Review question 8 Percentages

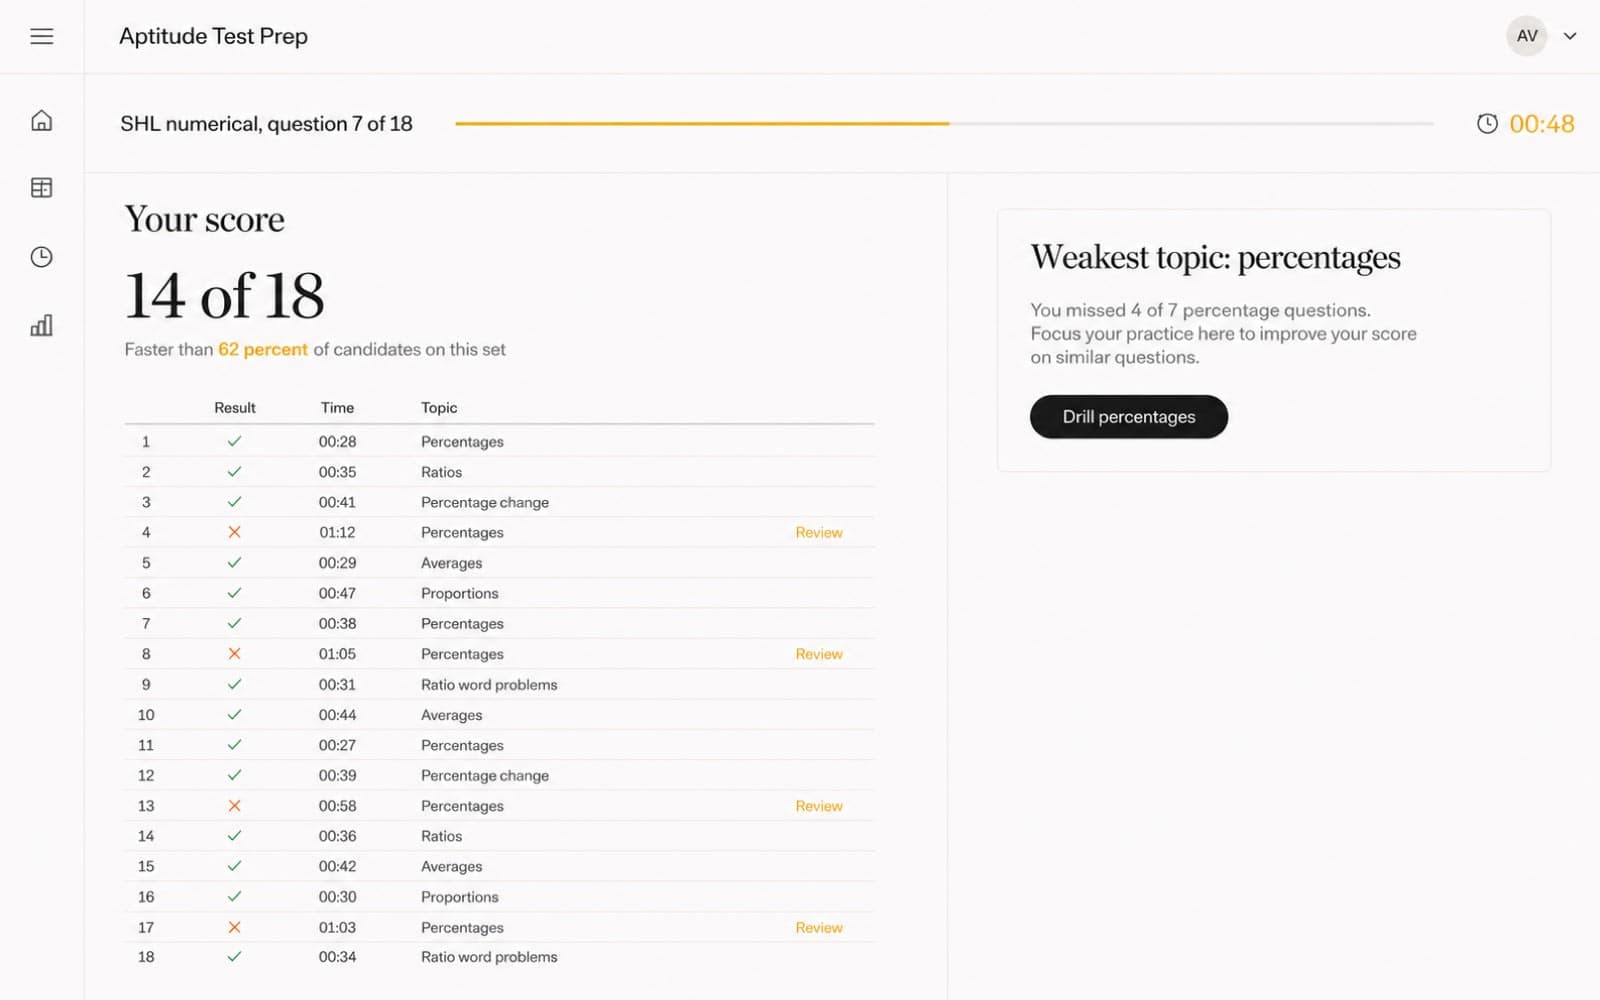pos(819,654)
